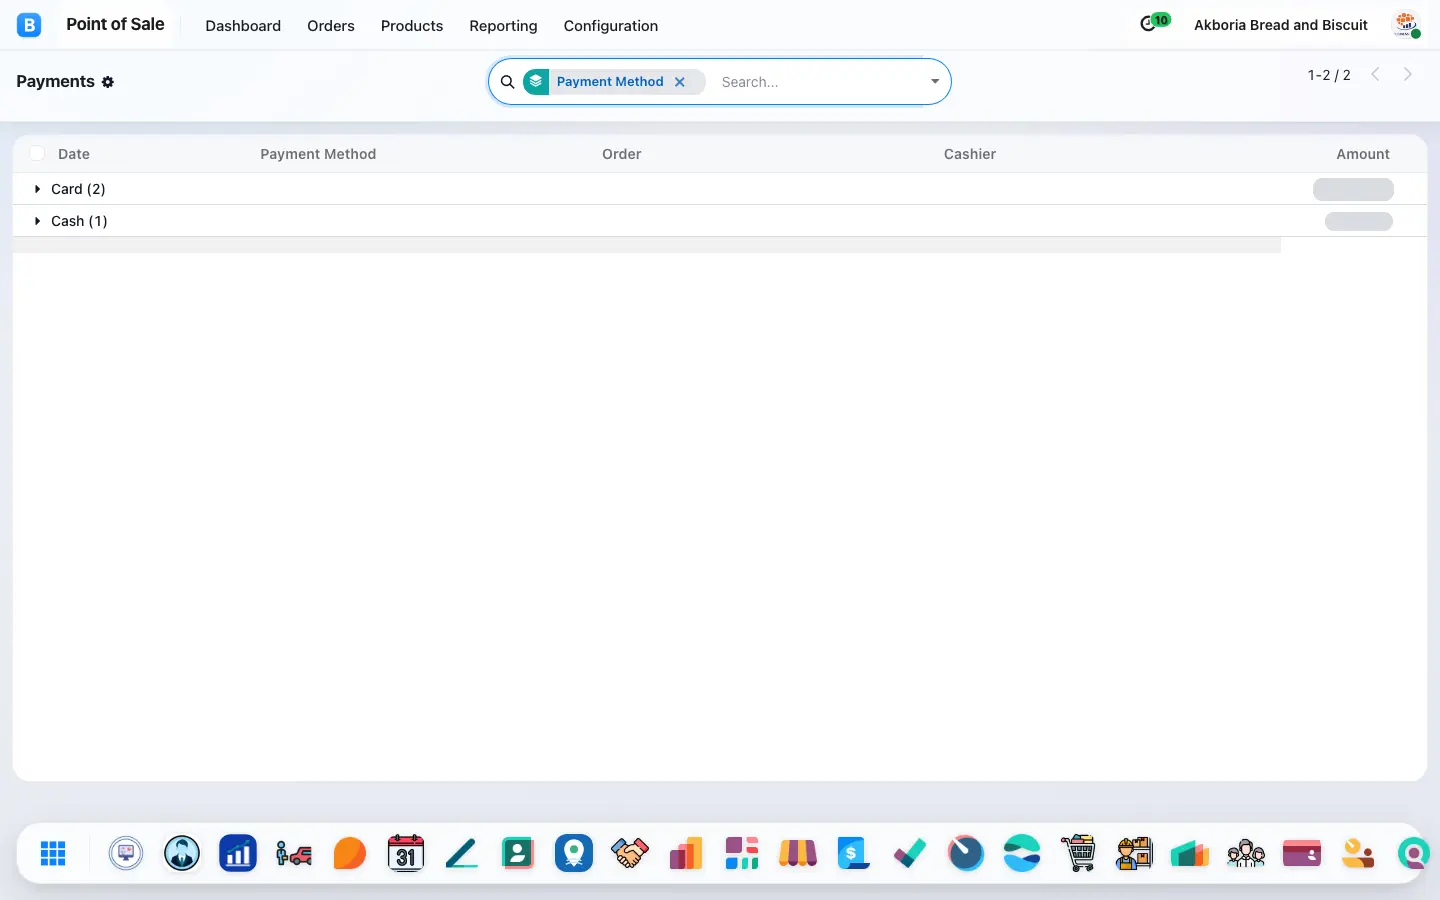Viewport: 1440px width, 900px height.
Task: Open the shopping cart dock icon
Action: [1078, 853]
